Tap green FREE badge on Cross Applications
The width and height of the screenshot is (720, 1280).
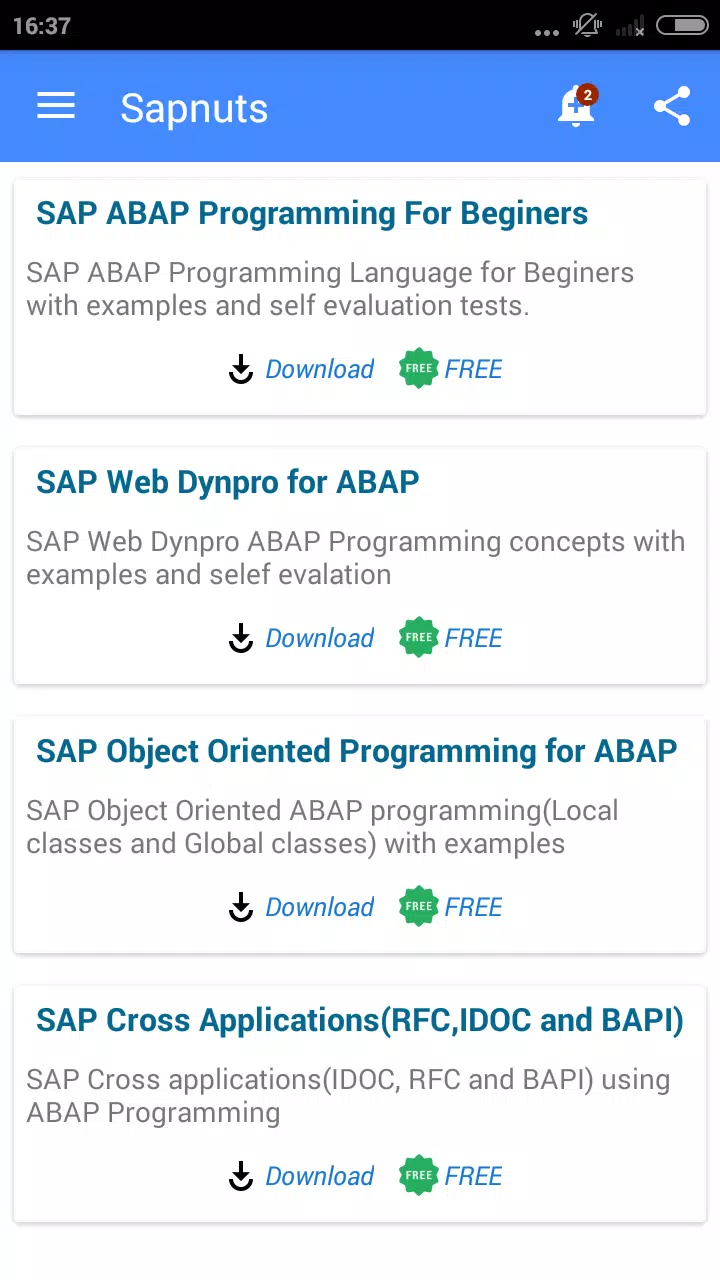tap(419, 1176)
